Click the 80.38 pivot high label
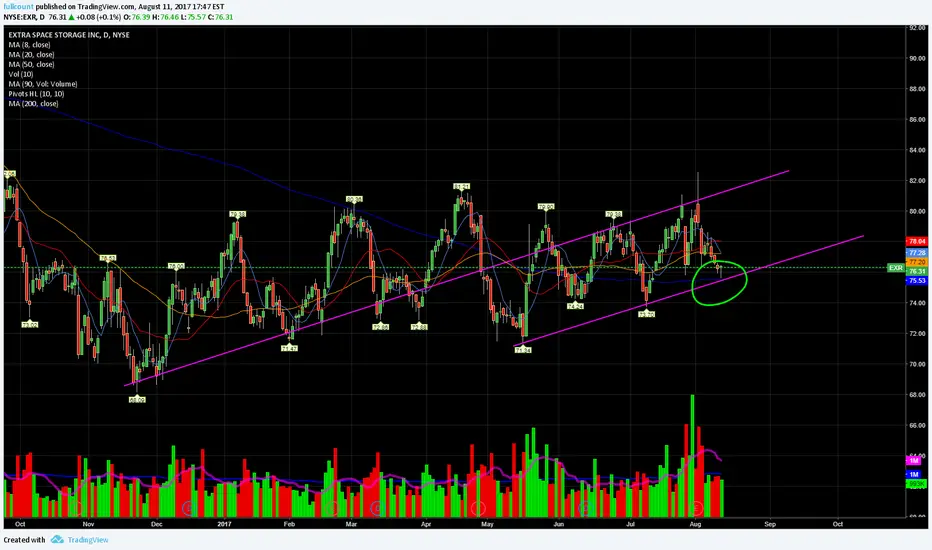 [354, 199]
